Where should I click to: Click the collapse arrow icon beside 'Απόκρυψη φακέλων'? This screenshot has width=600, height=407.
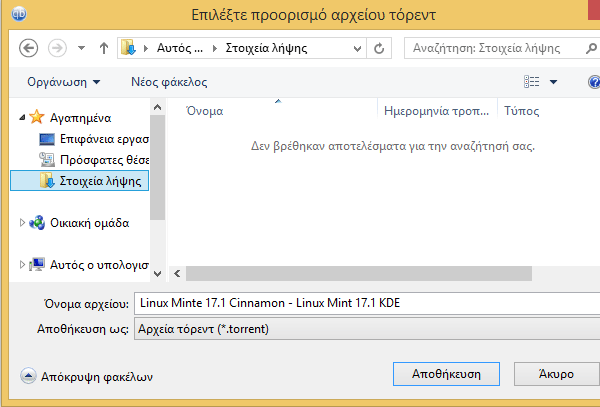(28, 376)
